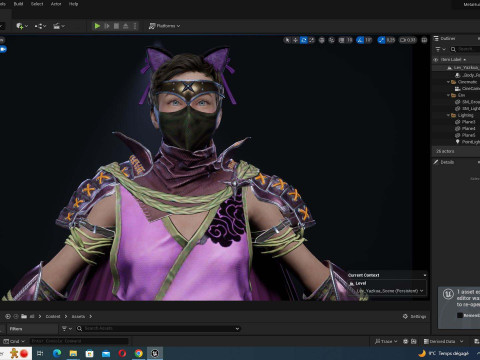Collapse the Cinematic folder in Outliner
Image resolution: width=480 pixels, height=360 pixels.
pos(448,82)
